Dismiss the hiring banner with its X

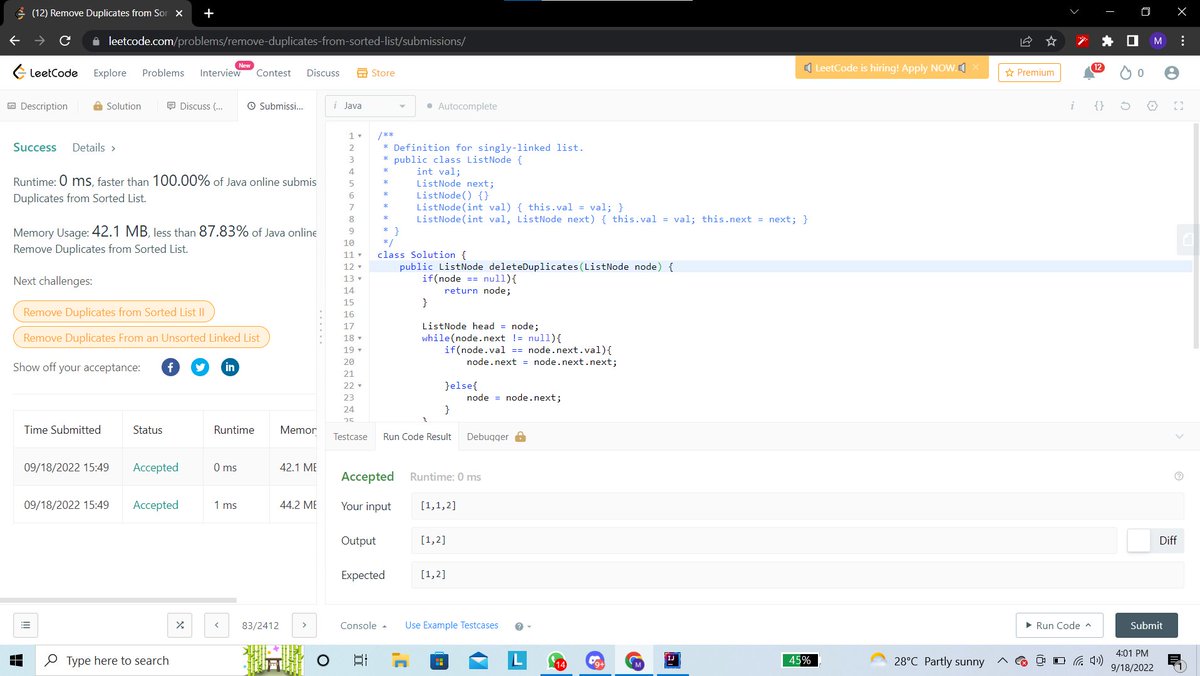pos(977,68)
